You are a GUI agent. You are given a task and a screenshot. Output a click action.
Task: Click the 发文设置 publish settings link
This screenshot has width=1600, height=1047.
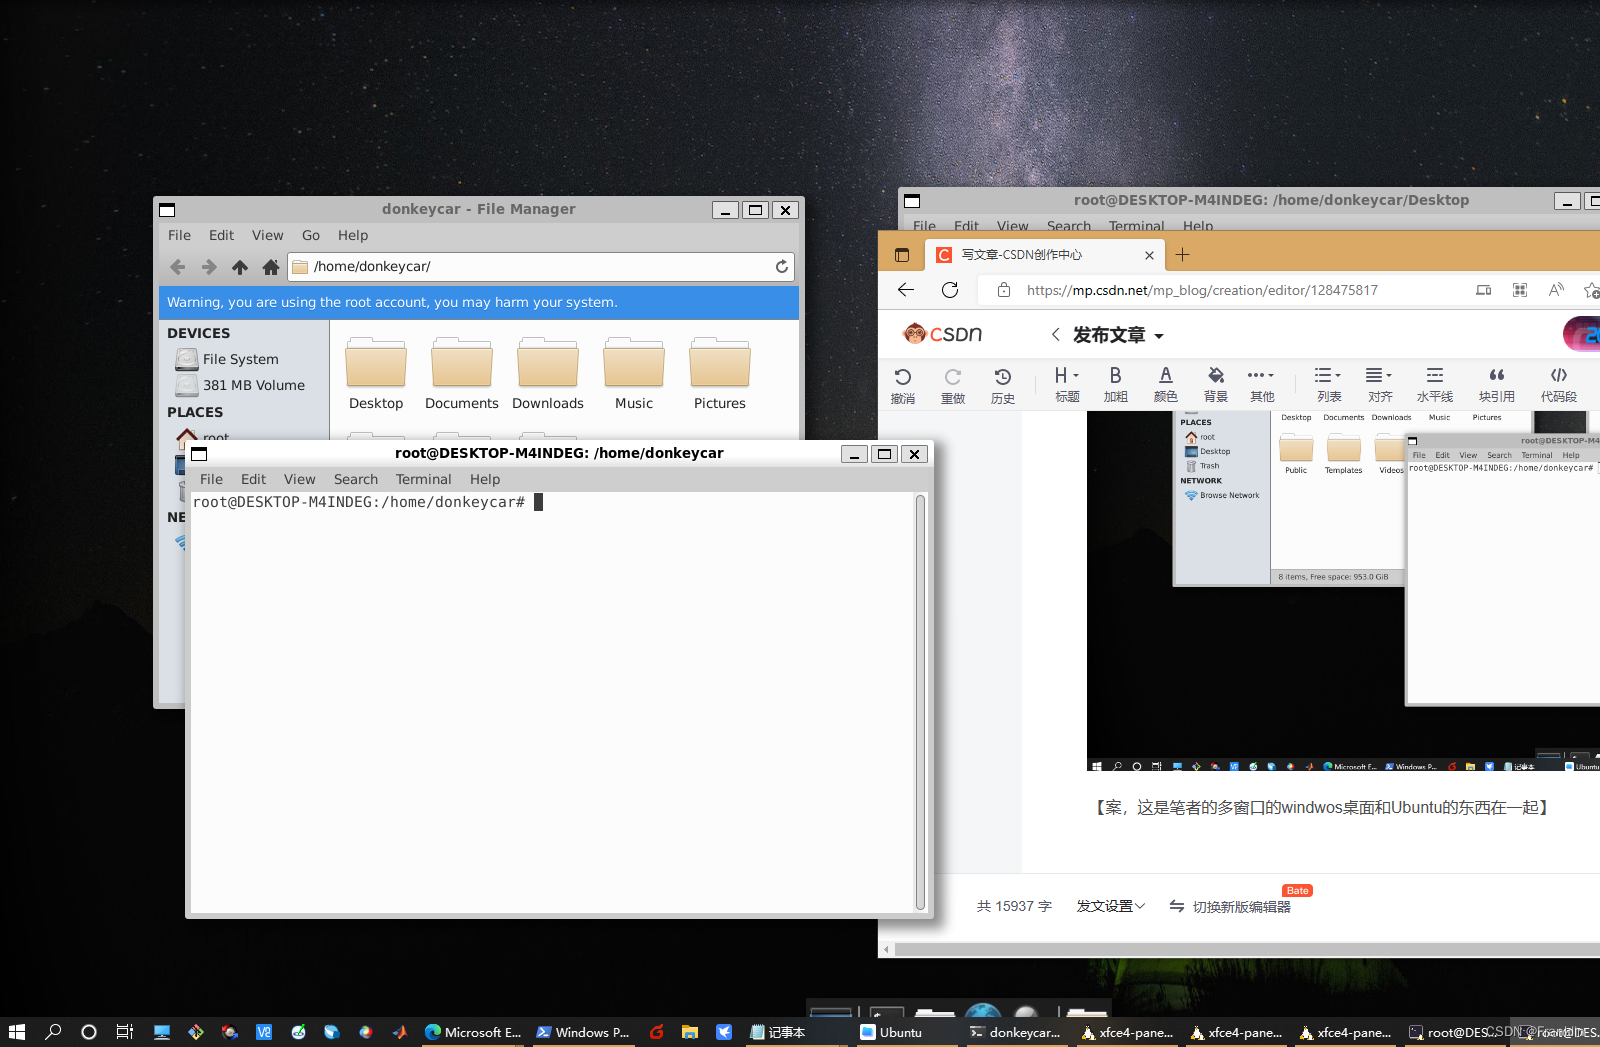point(1109,906)
